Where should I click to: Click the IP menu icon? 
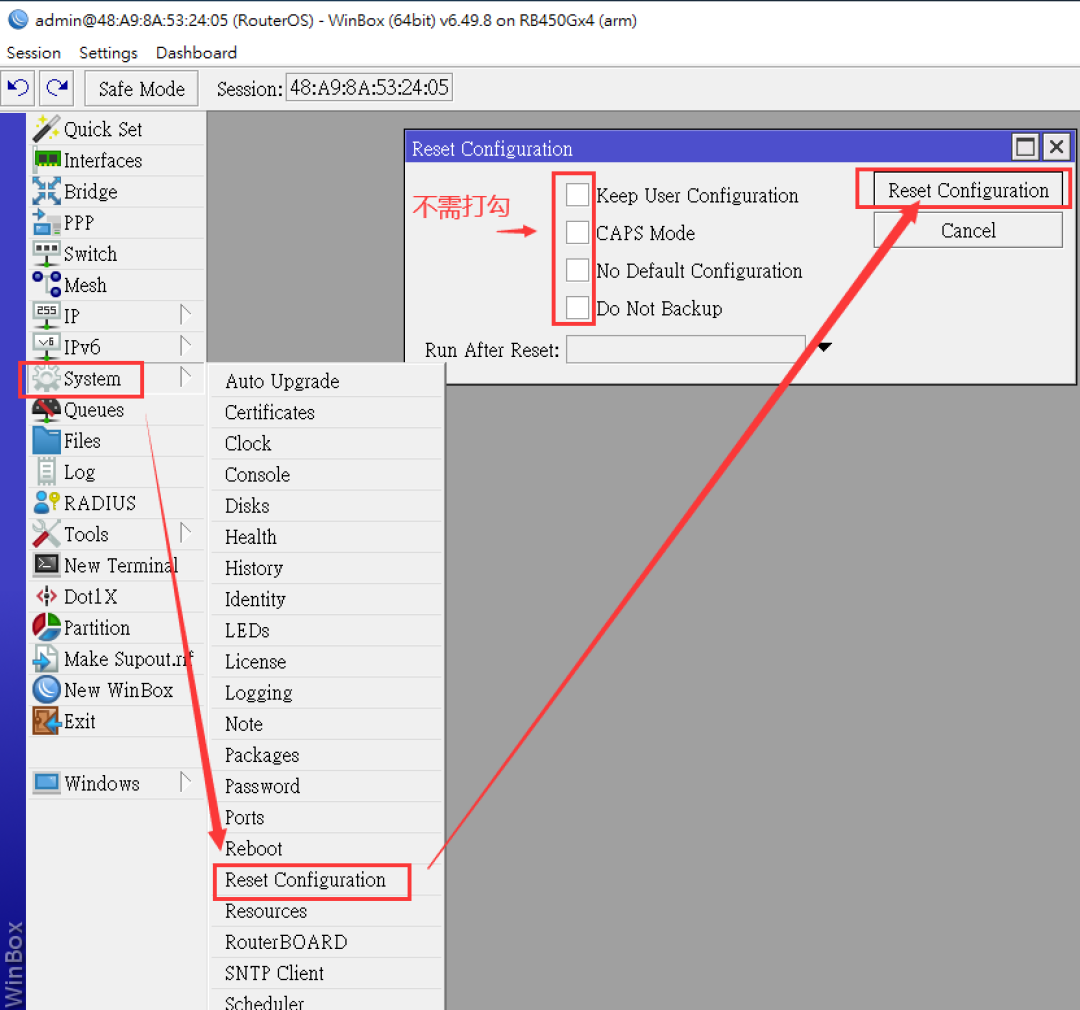(46, 316)
